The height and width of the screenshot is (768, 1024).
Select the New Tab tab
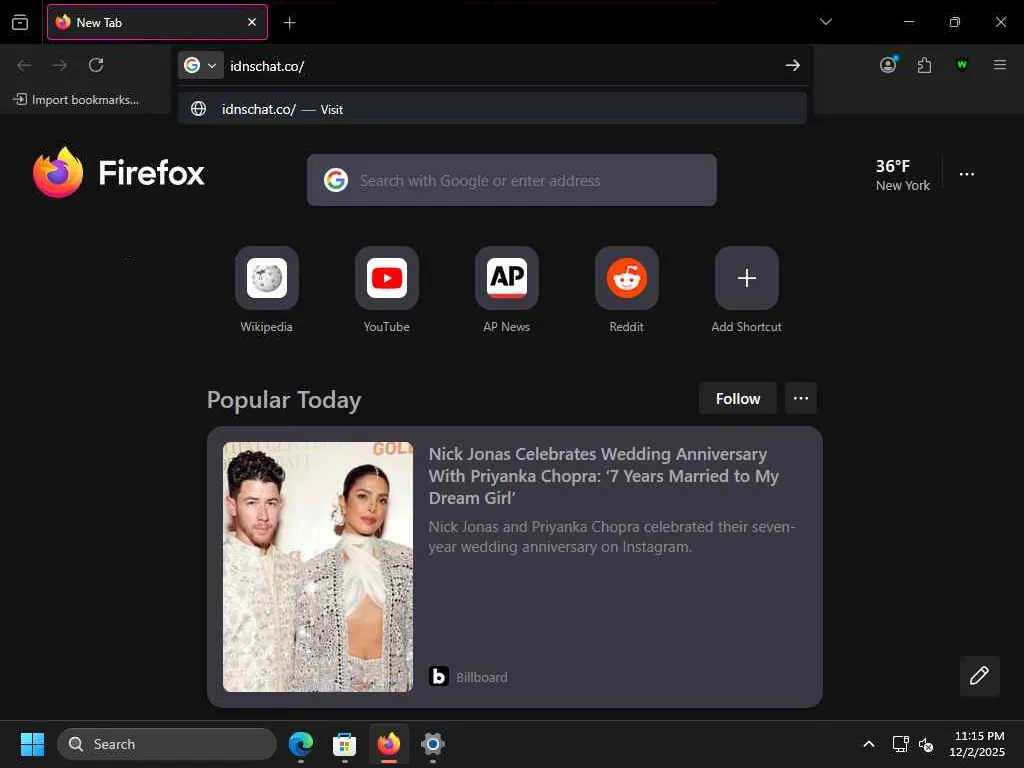(x=157, y=22)
